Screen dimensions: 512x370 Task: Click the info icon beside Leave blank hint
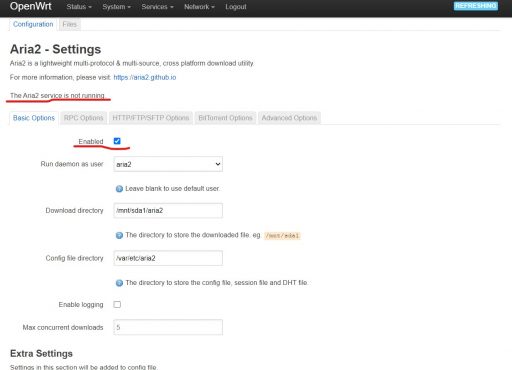coord(119,189)
